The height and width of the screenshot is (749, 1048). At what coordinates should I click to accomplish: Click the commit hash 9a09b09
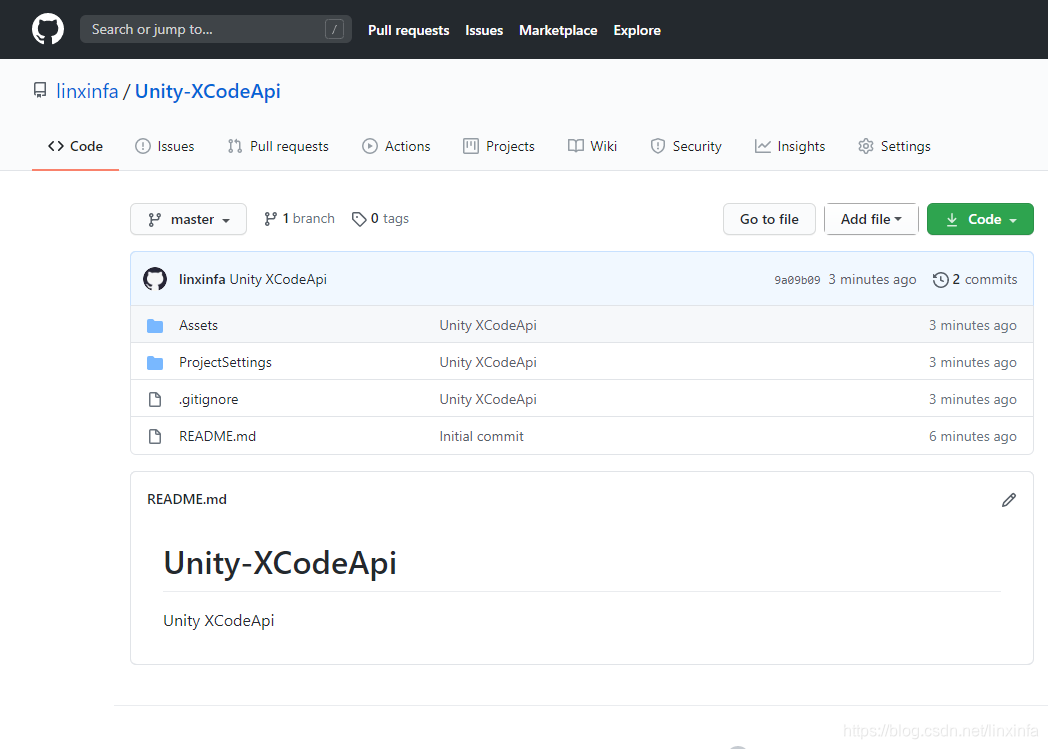pyautogui.click(x=796, y=280)
